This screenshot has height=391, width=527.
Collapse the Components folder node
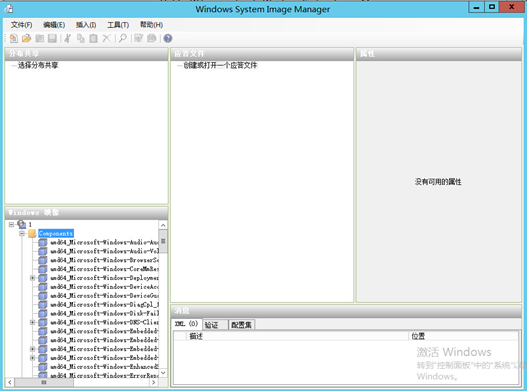click(x=22, y=233)
